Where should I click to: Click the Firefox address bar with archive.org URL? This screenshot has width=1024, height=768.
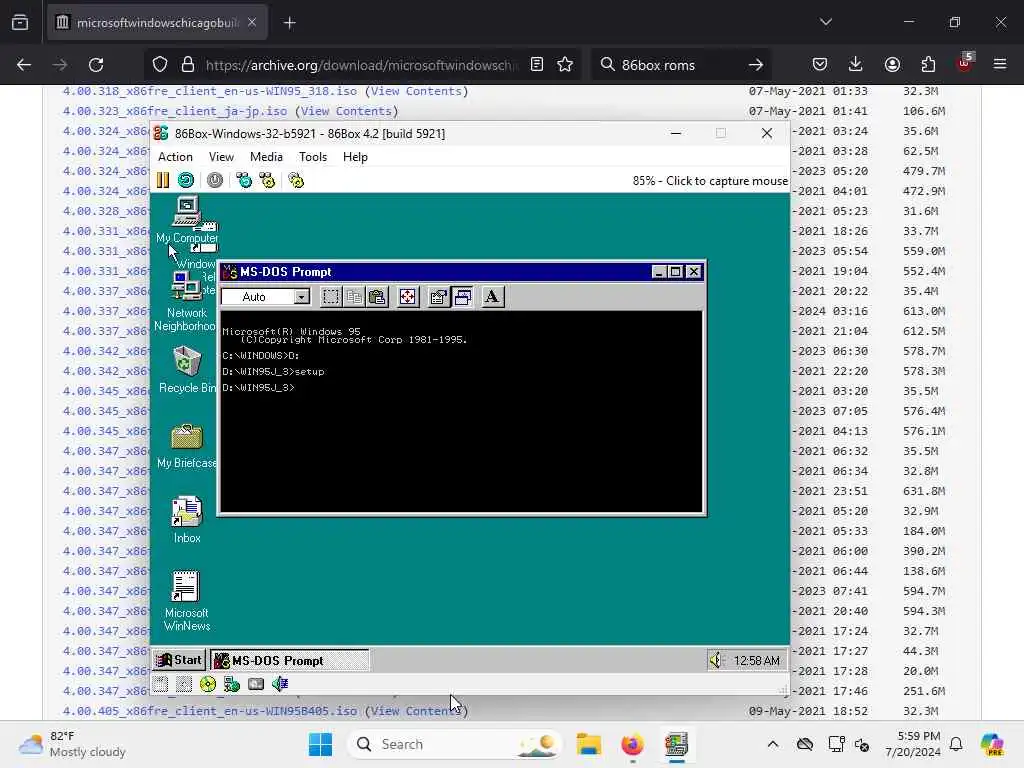click(x=362, y=65)
